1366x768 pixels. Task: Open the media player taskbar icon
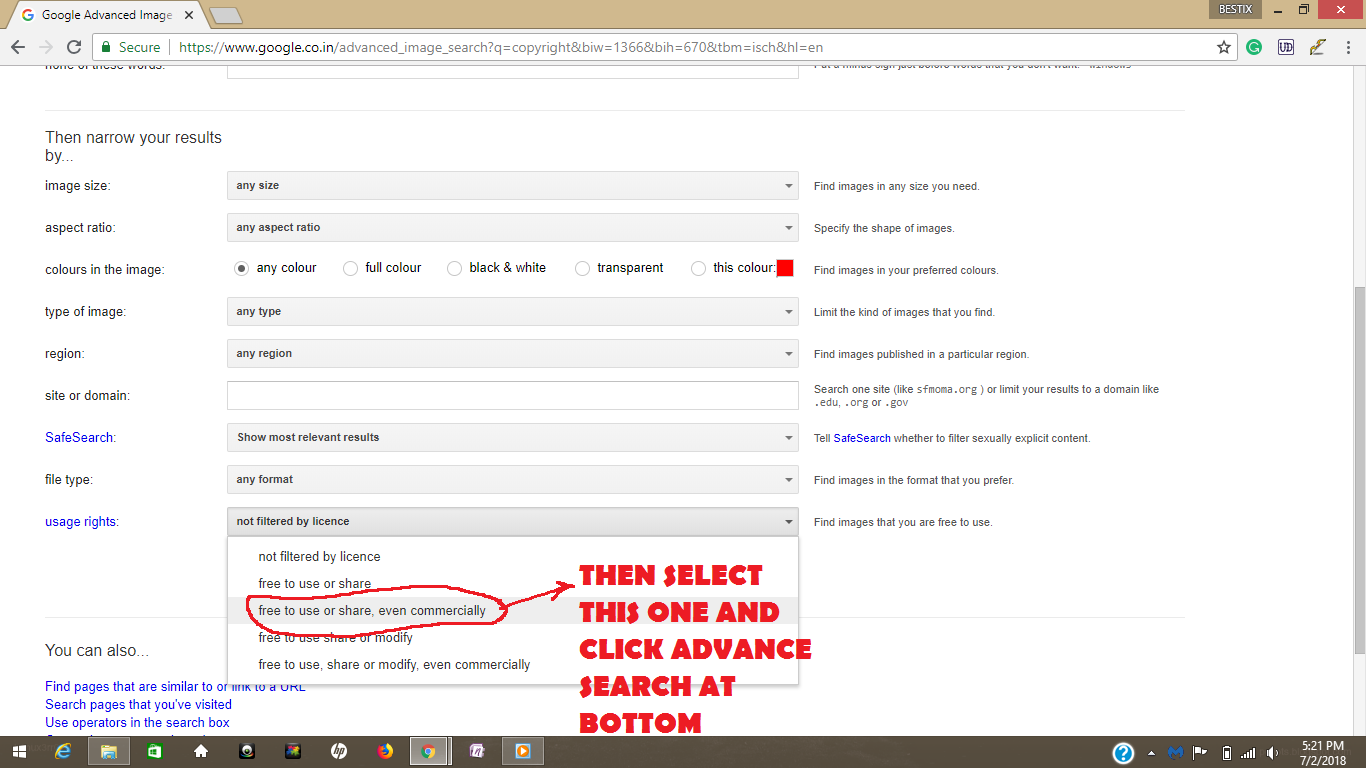(522, 752)
